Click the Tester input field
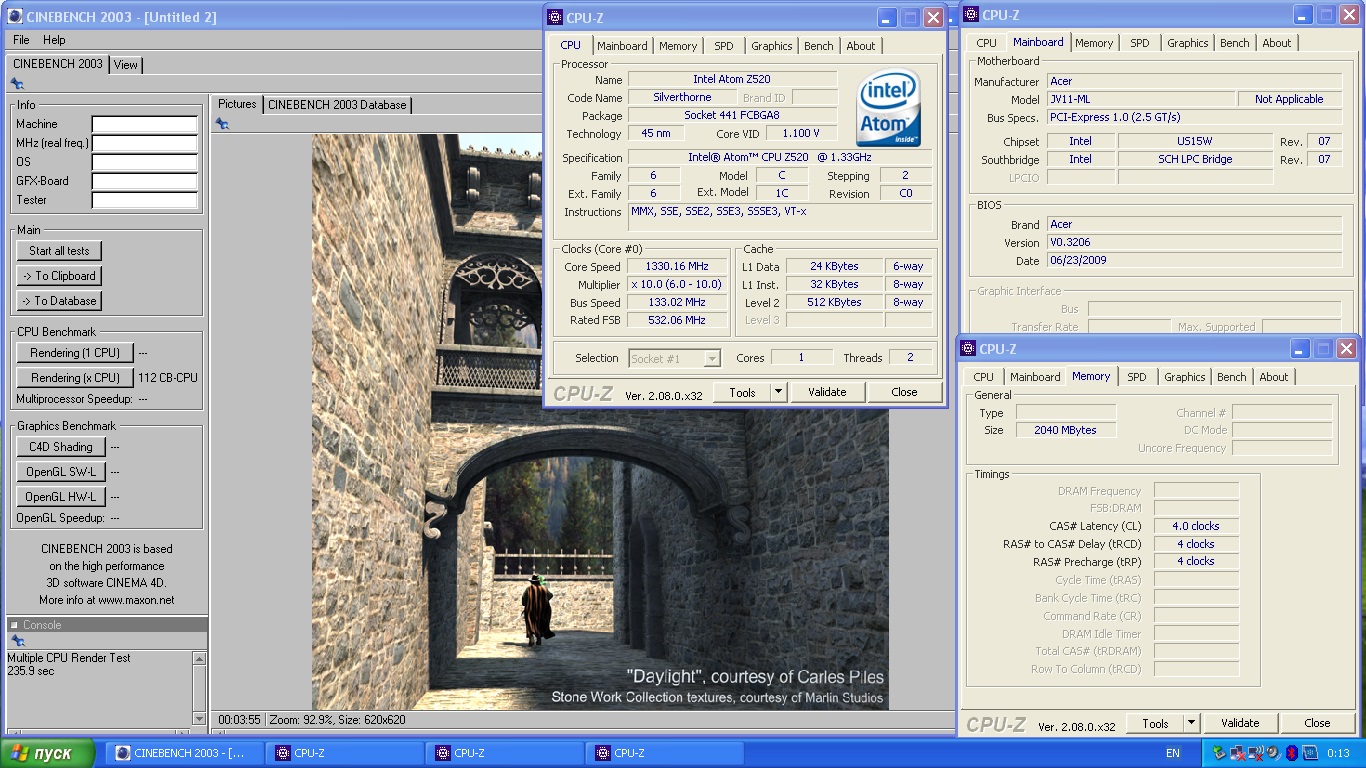 coord(145,200)
